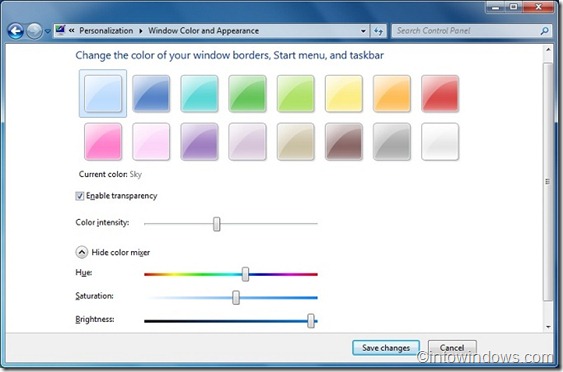The image size is (563, 372).
Task: Pick the hot pink Fuchsia swatch
Action: click(x=103, y=141)
